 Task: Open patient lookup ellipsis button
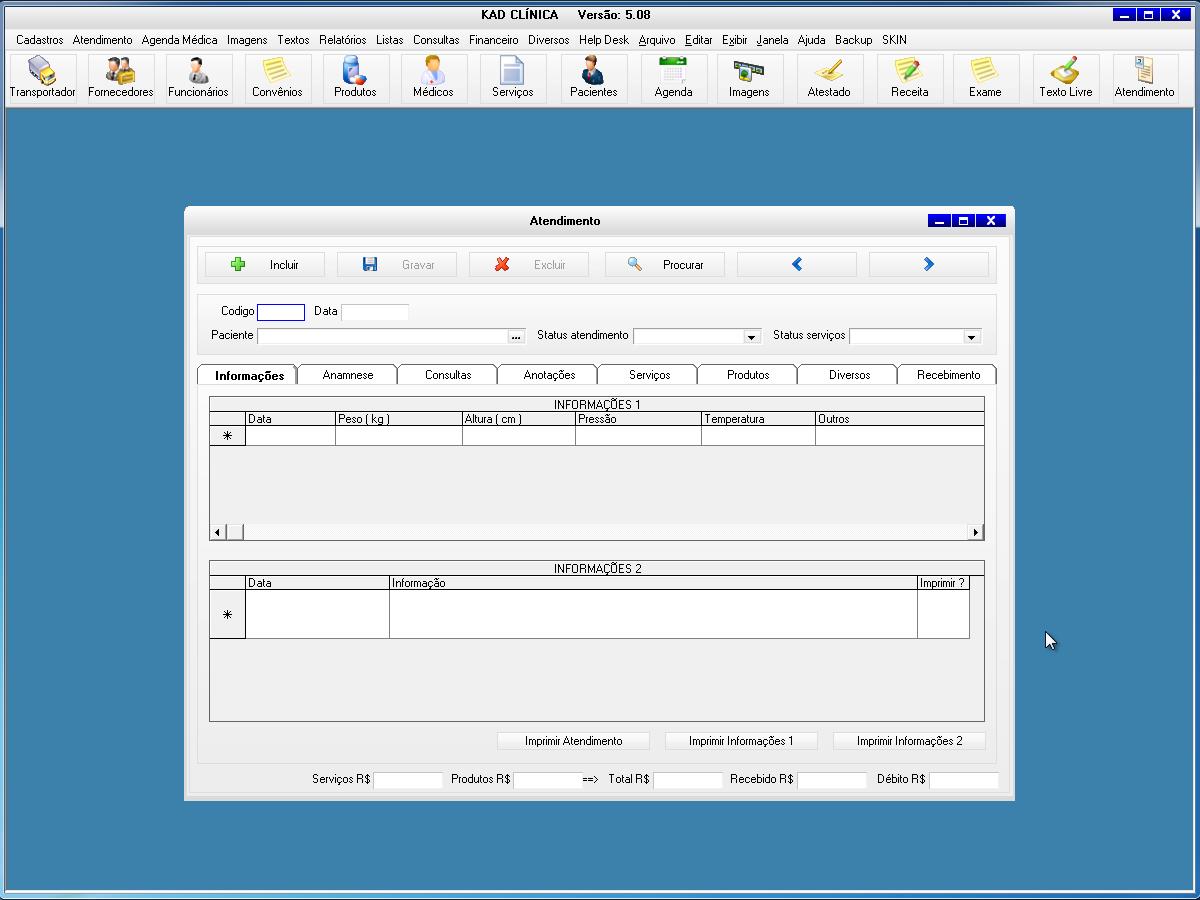516,337
